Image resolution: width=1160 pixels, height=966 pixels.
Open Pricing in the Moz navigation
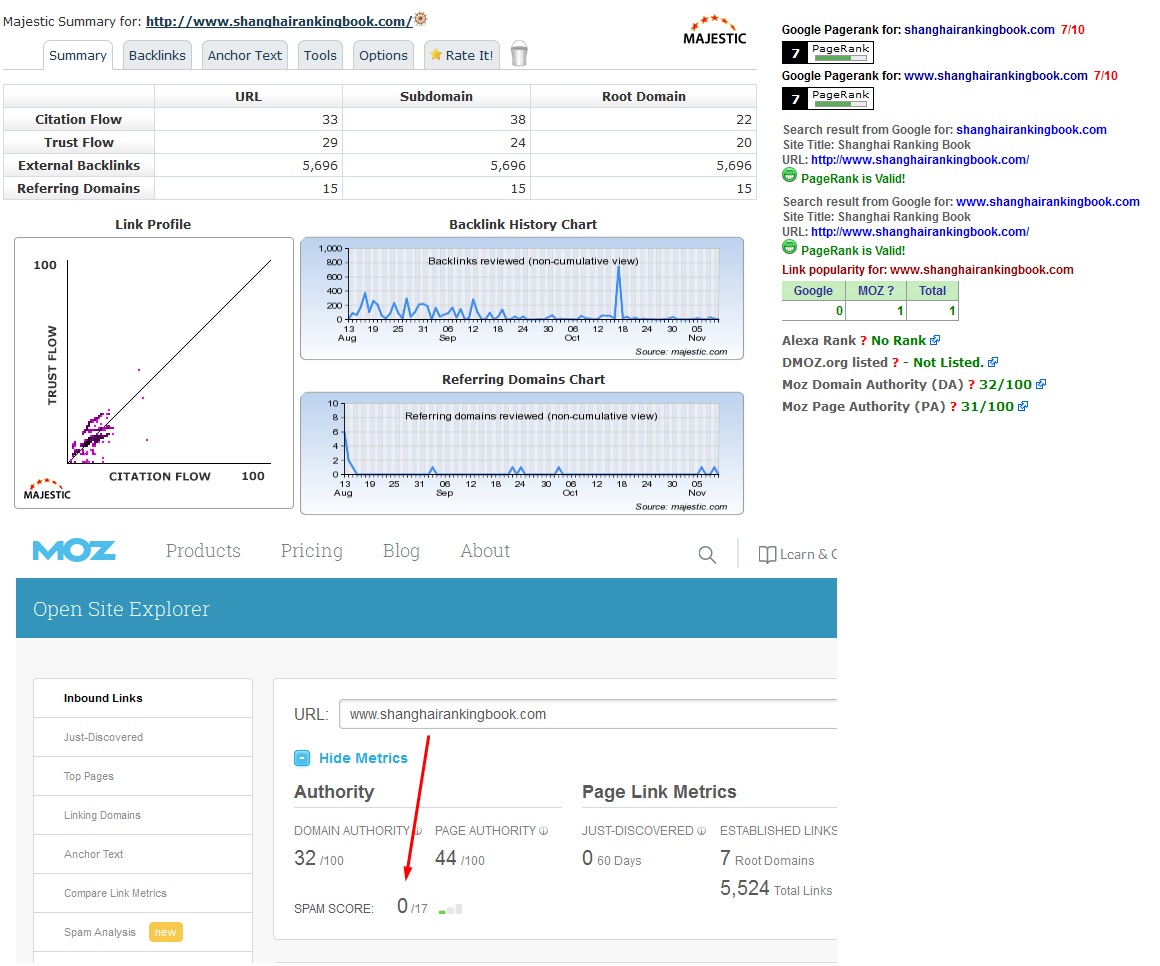311,551
